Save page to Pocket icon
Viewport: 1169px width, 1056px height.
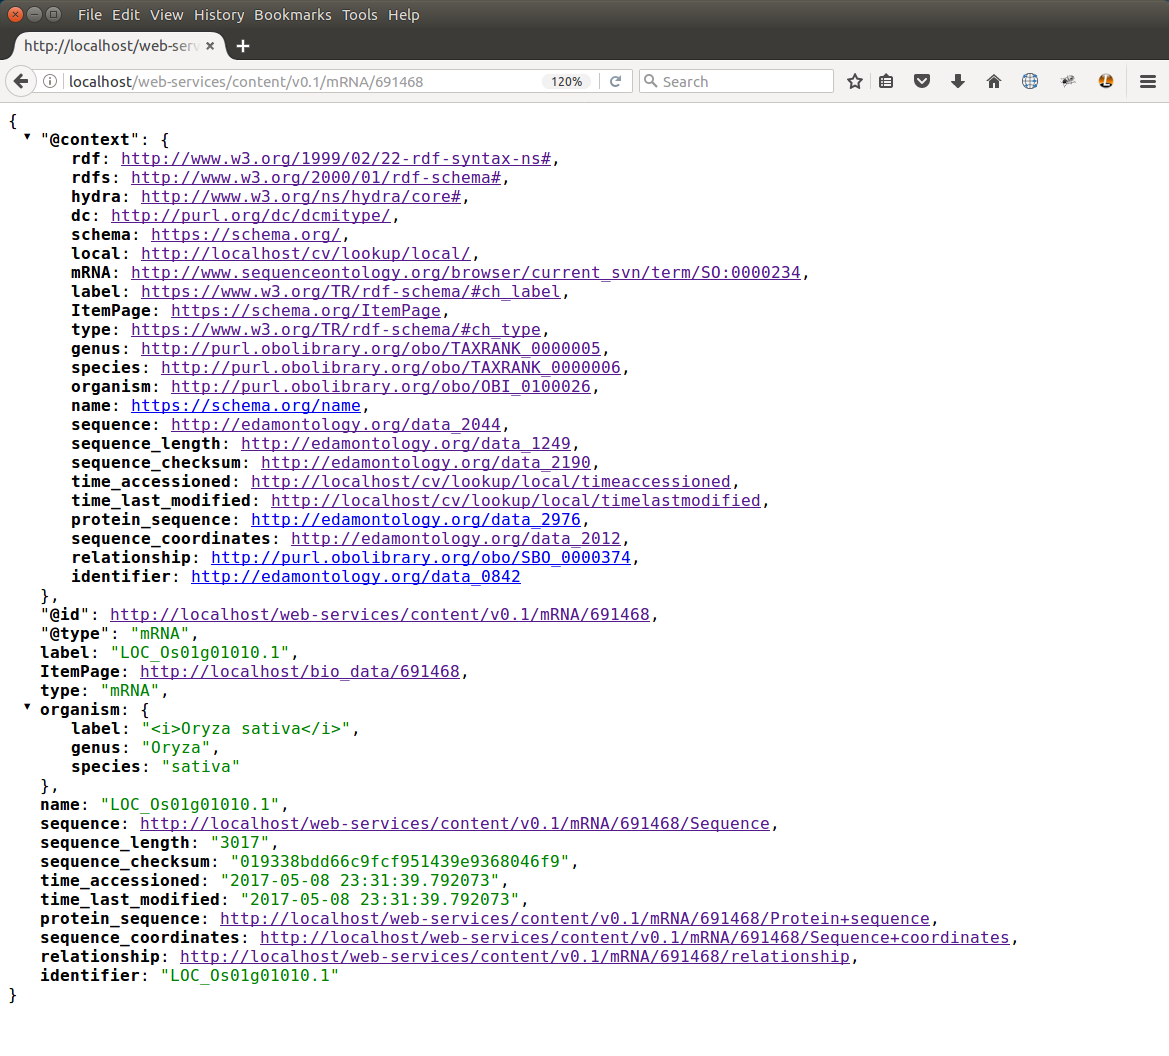click(x=922, y=81)
